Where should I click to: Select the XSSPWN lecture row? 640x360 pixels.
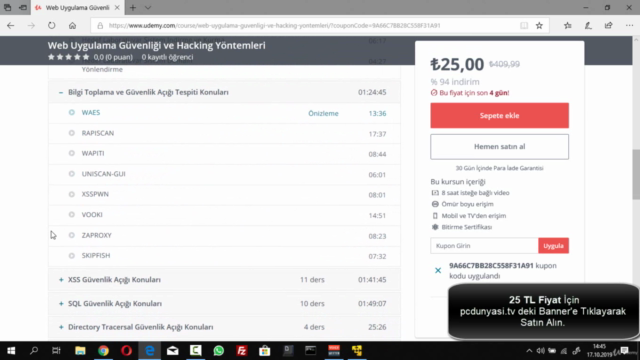point(224,195)
